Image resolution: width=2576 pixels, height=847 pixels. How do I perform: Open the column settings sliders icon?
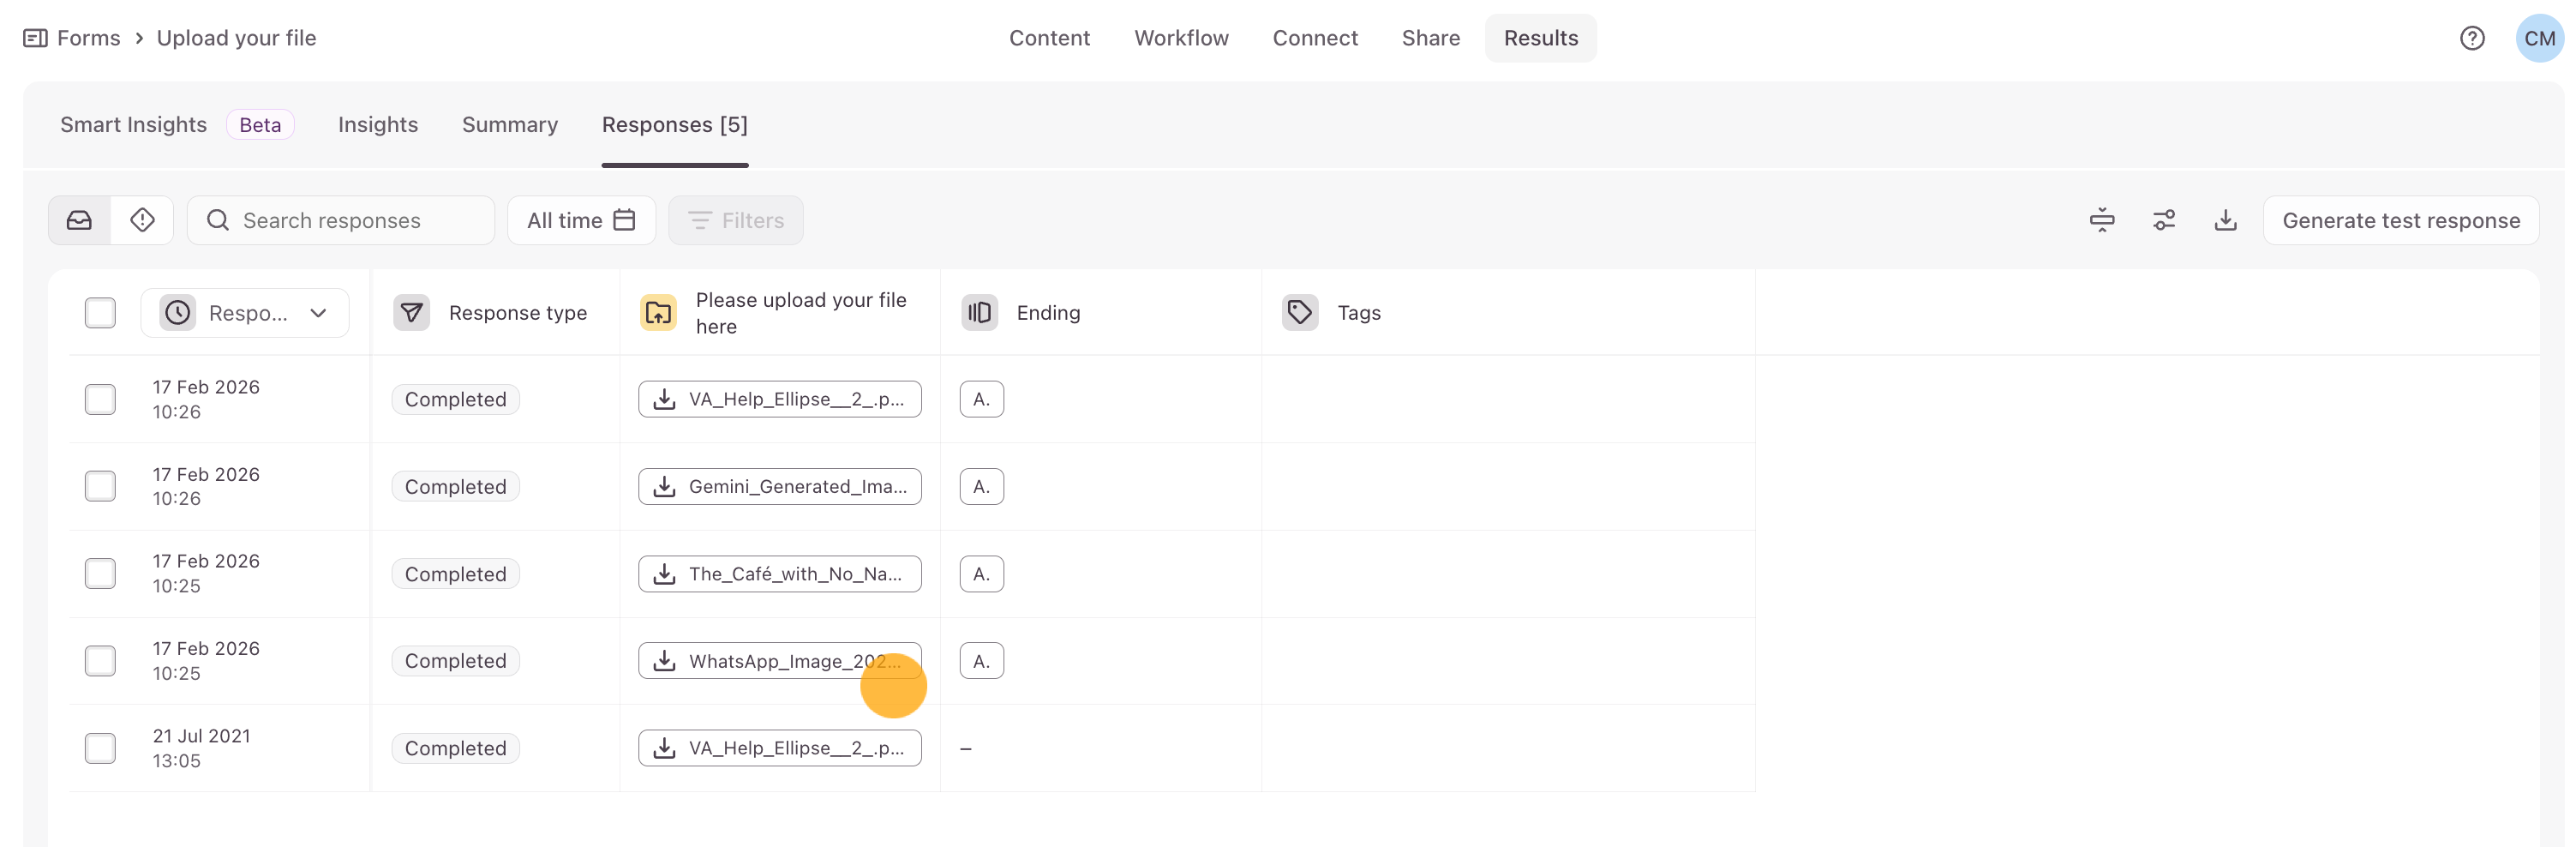pyautogui.click(x=2163, y=220)
